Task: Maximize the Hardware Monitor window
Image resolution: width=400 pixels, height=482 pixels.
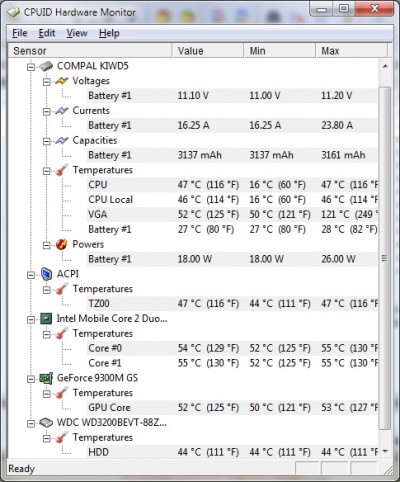Action: (x=344, y=9)
